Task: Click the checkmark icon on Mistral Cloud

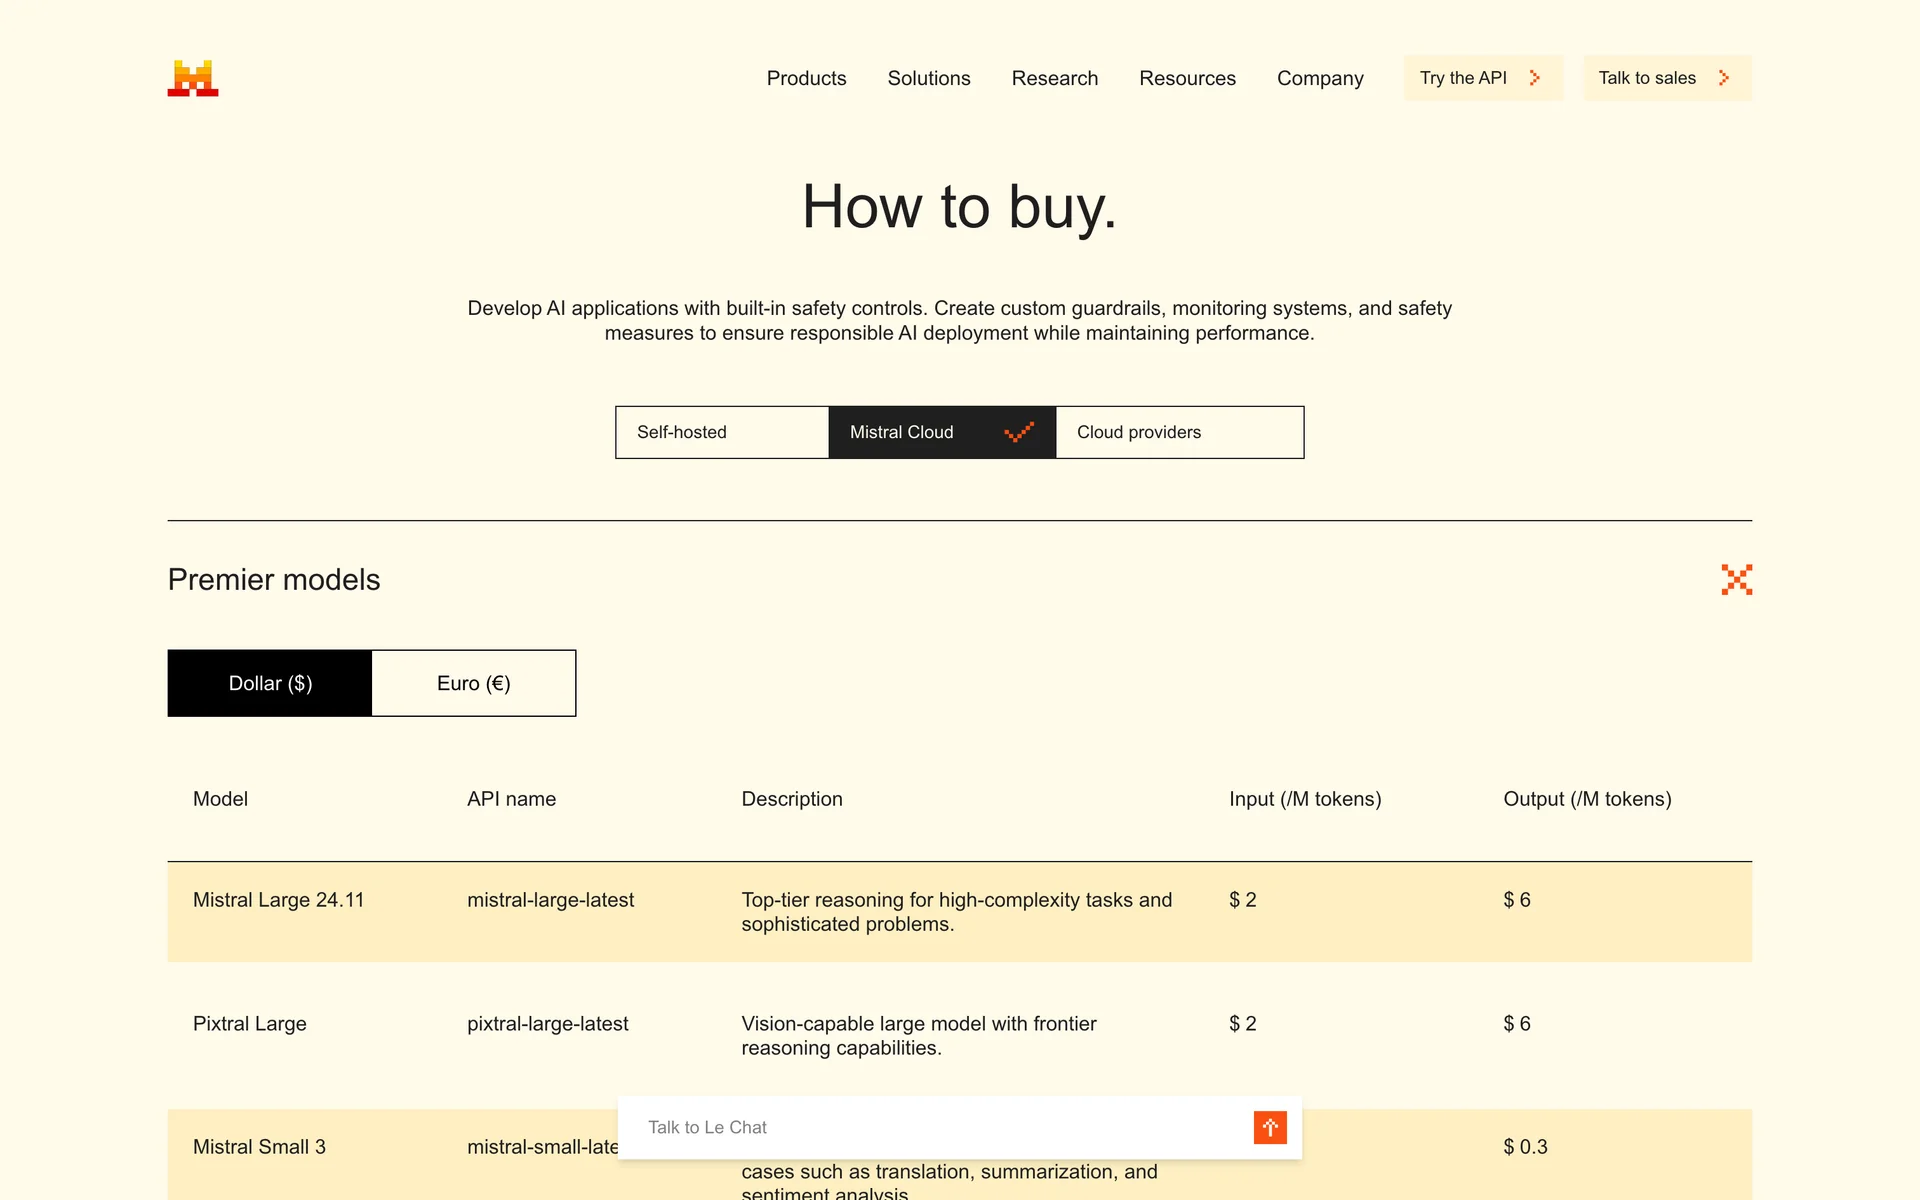Action: click(1019, 432)
